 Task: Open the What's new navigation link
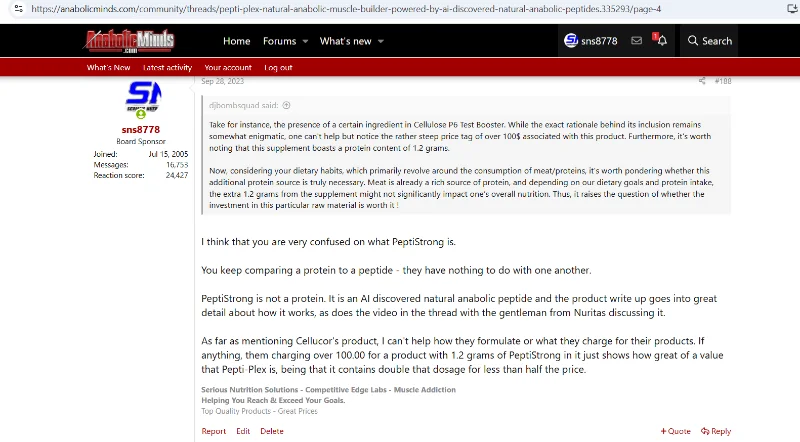[345, 41]
